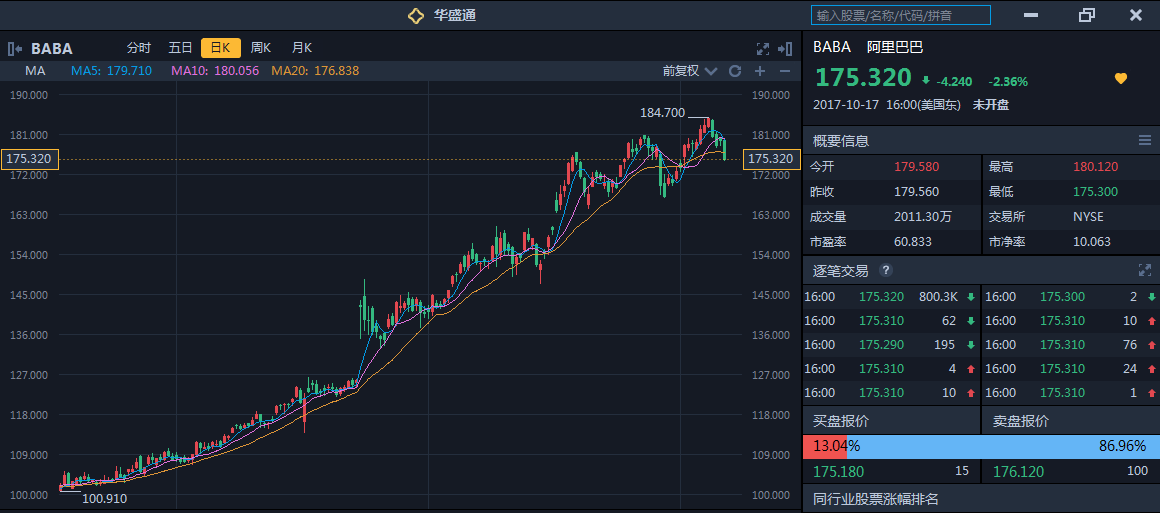The image size is (1160, 513).
Task: Refresh the K-line chart
Action: (735, 71)
